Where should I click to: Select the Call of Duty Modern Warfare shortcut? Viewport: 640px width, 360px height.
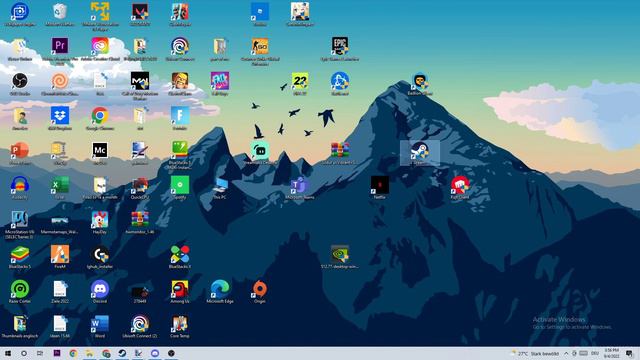[140, 81]
